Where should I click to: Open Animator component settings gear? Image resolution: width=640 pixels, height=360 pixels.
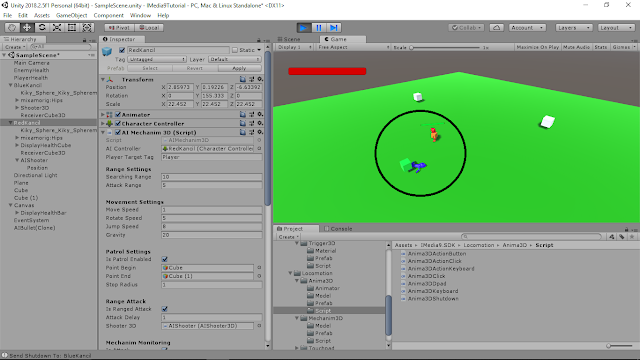pos(260,115)
